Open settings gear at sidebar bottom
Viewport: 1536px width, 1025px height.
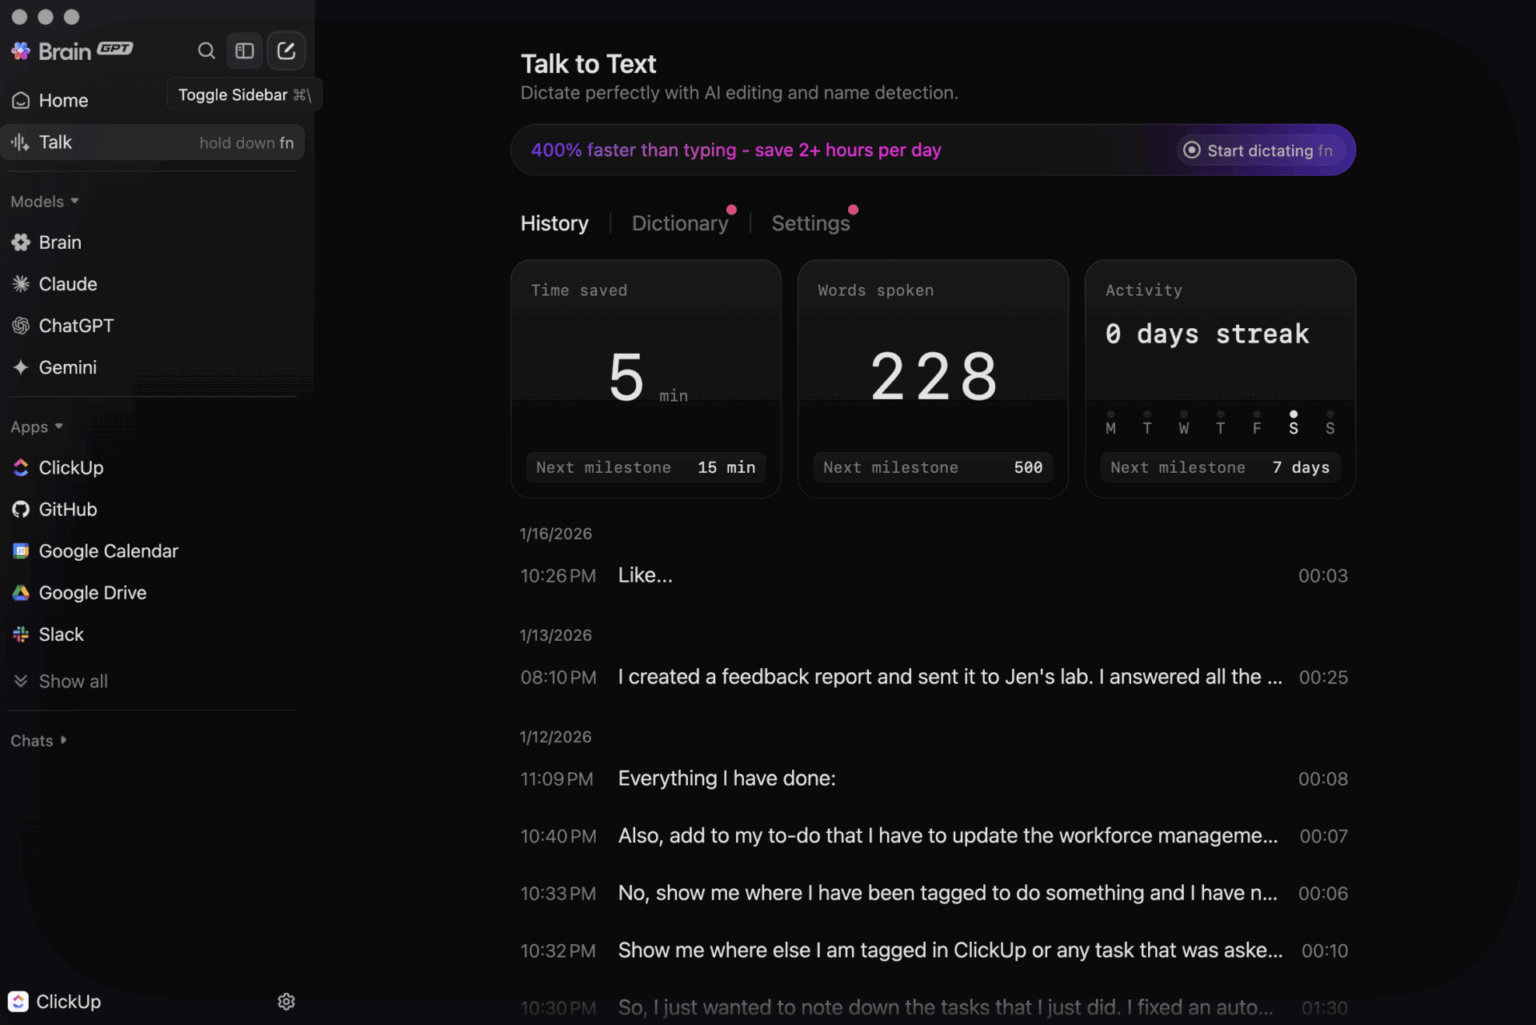pos(286,1002)
